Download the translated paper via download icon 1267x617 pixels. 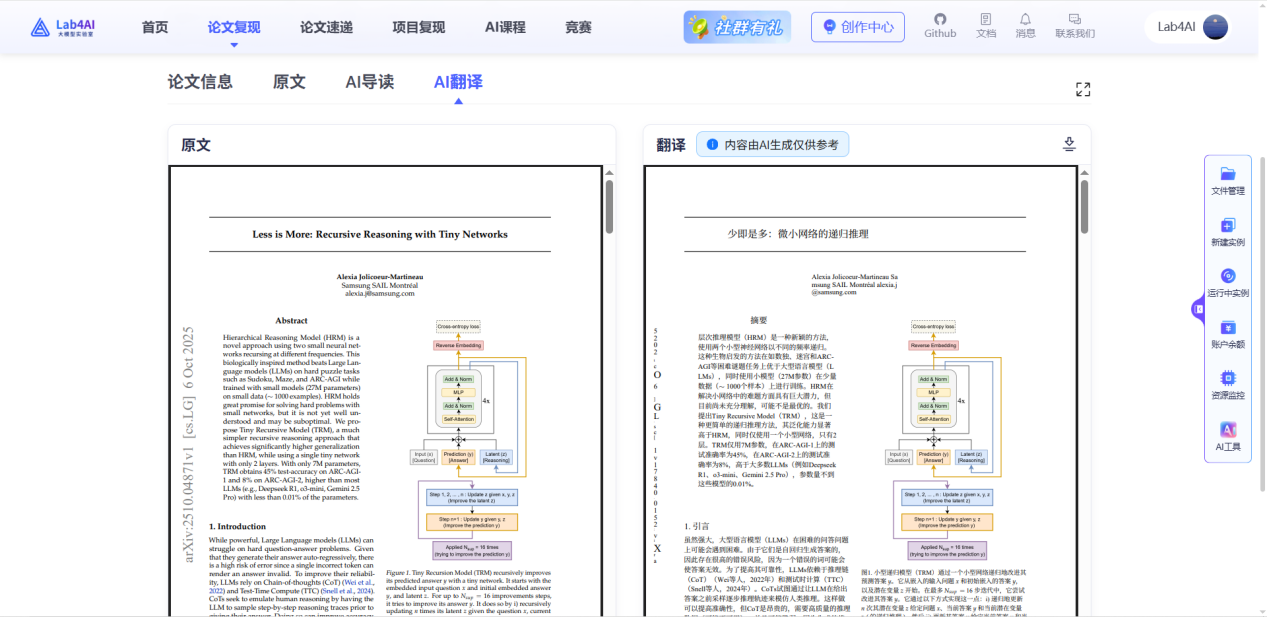pos(1068,143)
